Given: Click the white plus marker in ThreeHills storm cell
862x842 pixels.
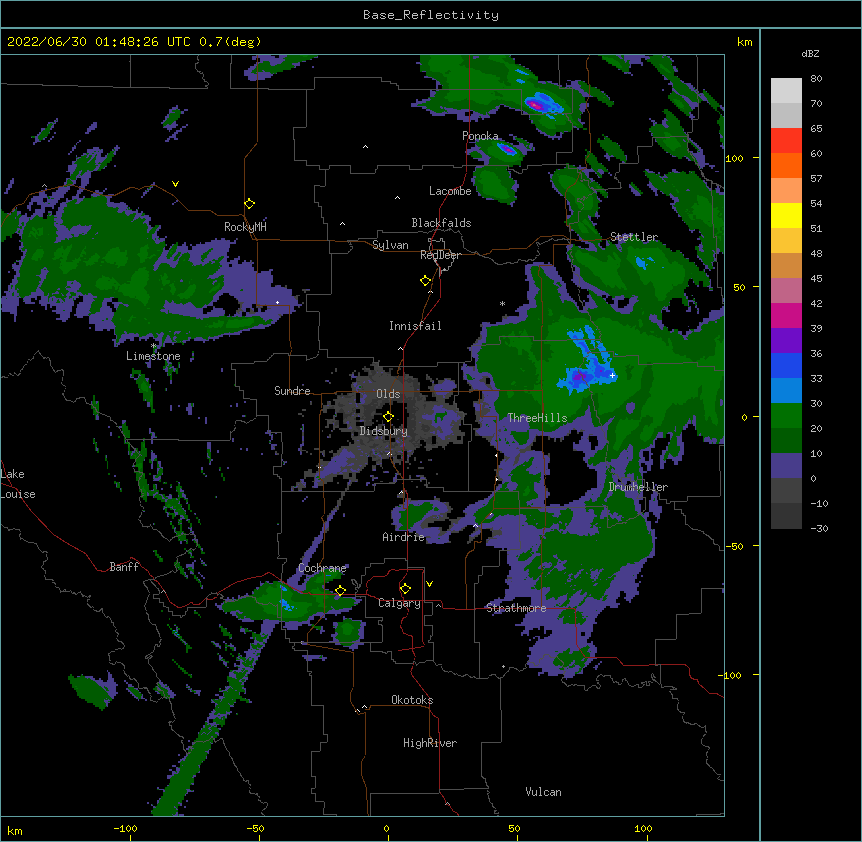Looking at the screenshot, I should point(612,375).
